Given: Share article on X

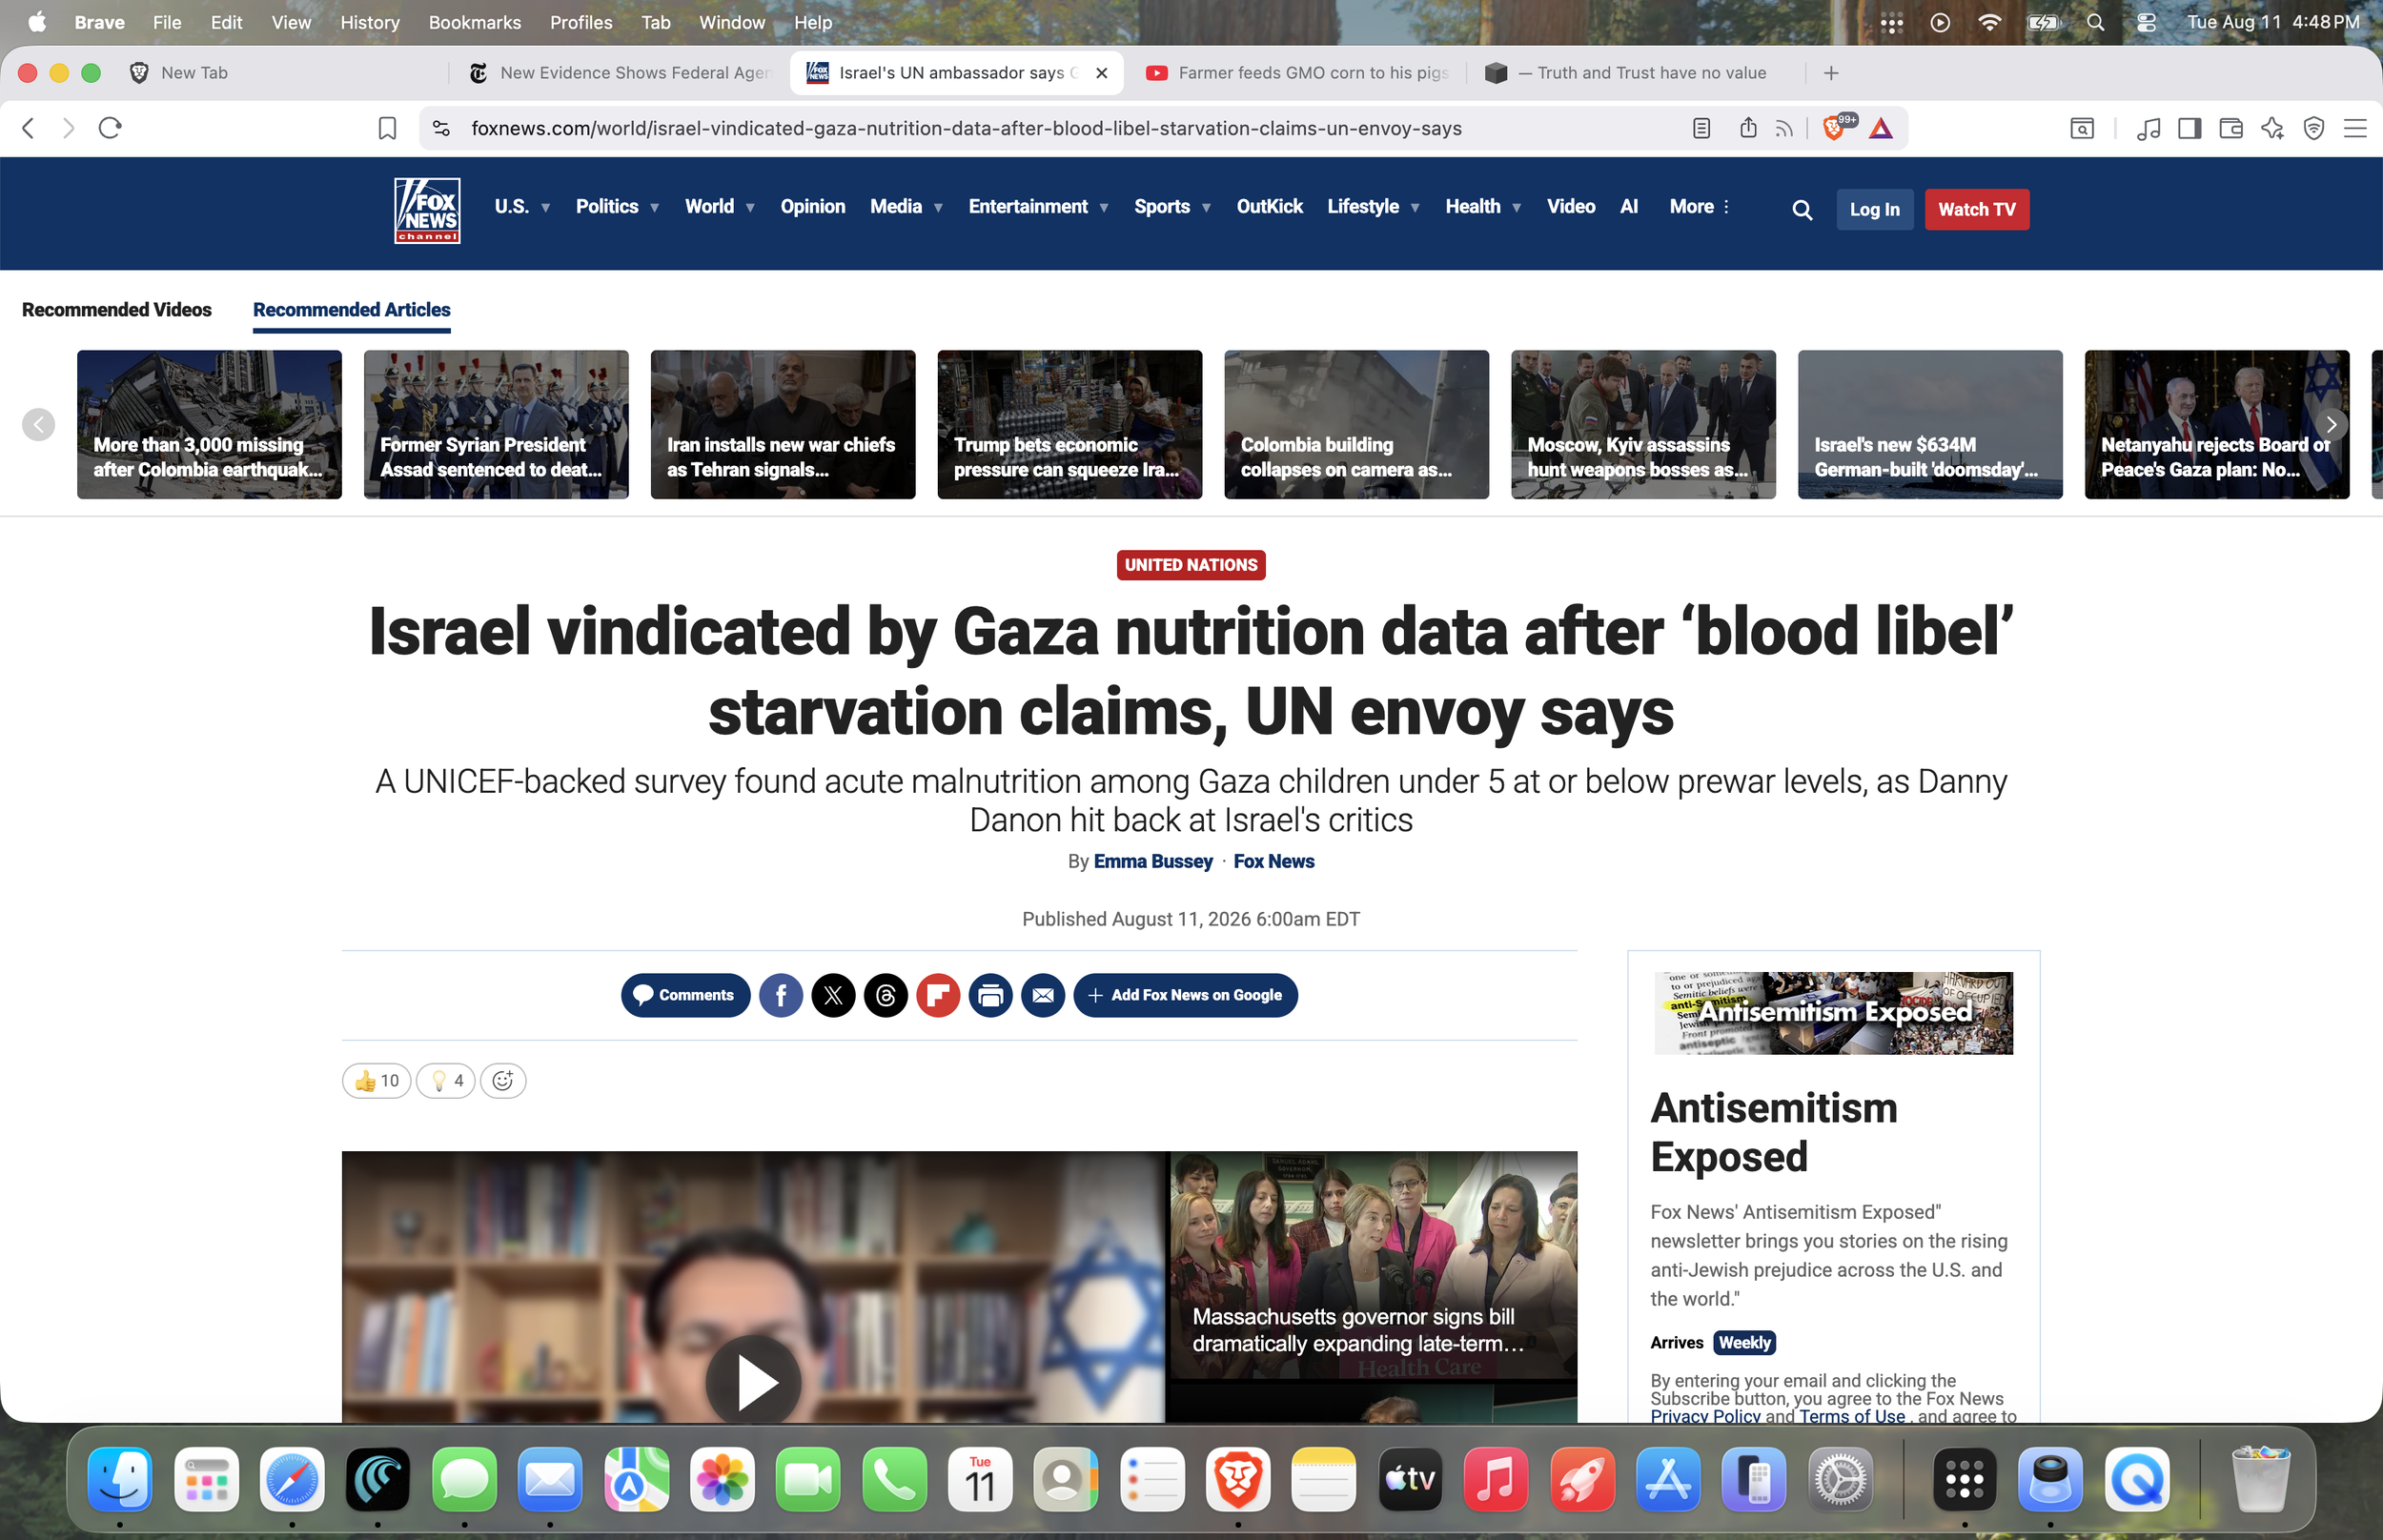Looking at the screenshot, I should tap(833, 995).
